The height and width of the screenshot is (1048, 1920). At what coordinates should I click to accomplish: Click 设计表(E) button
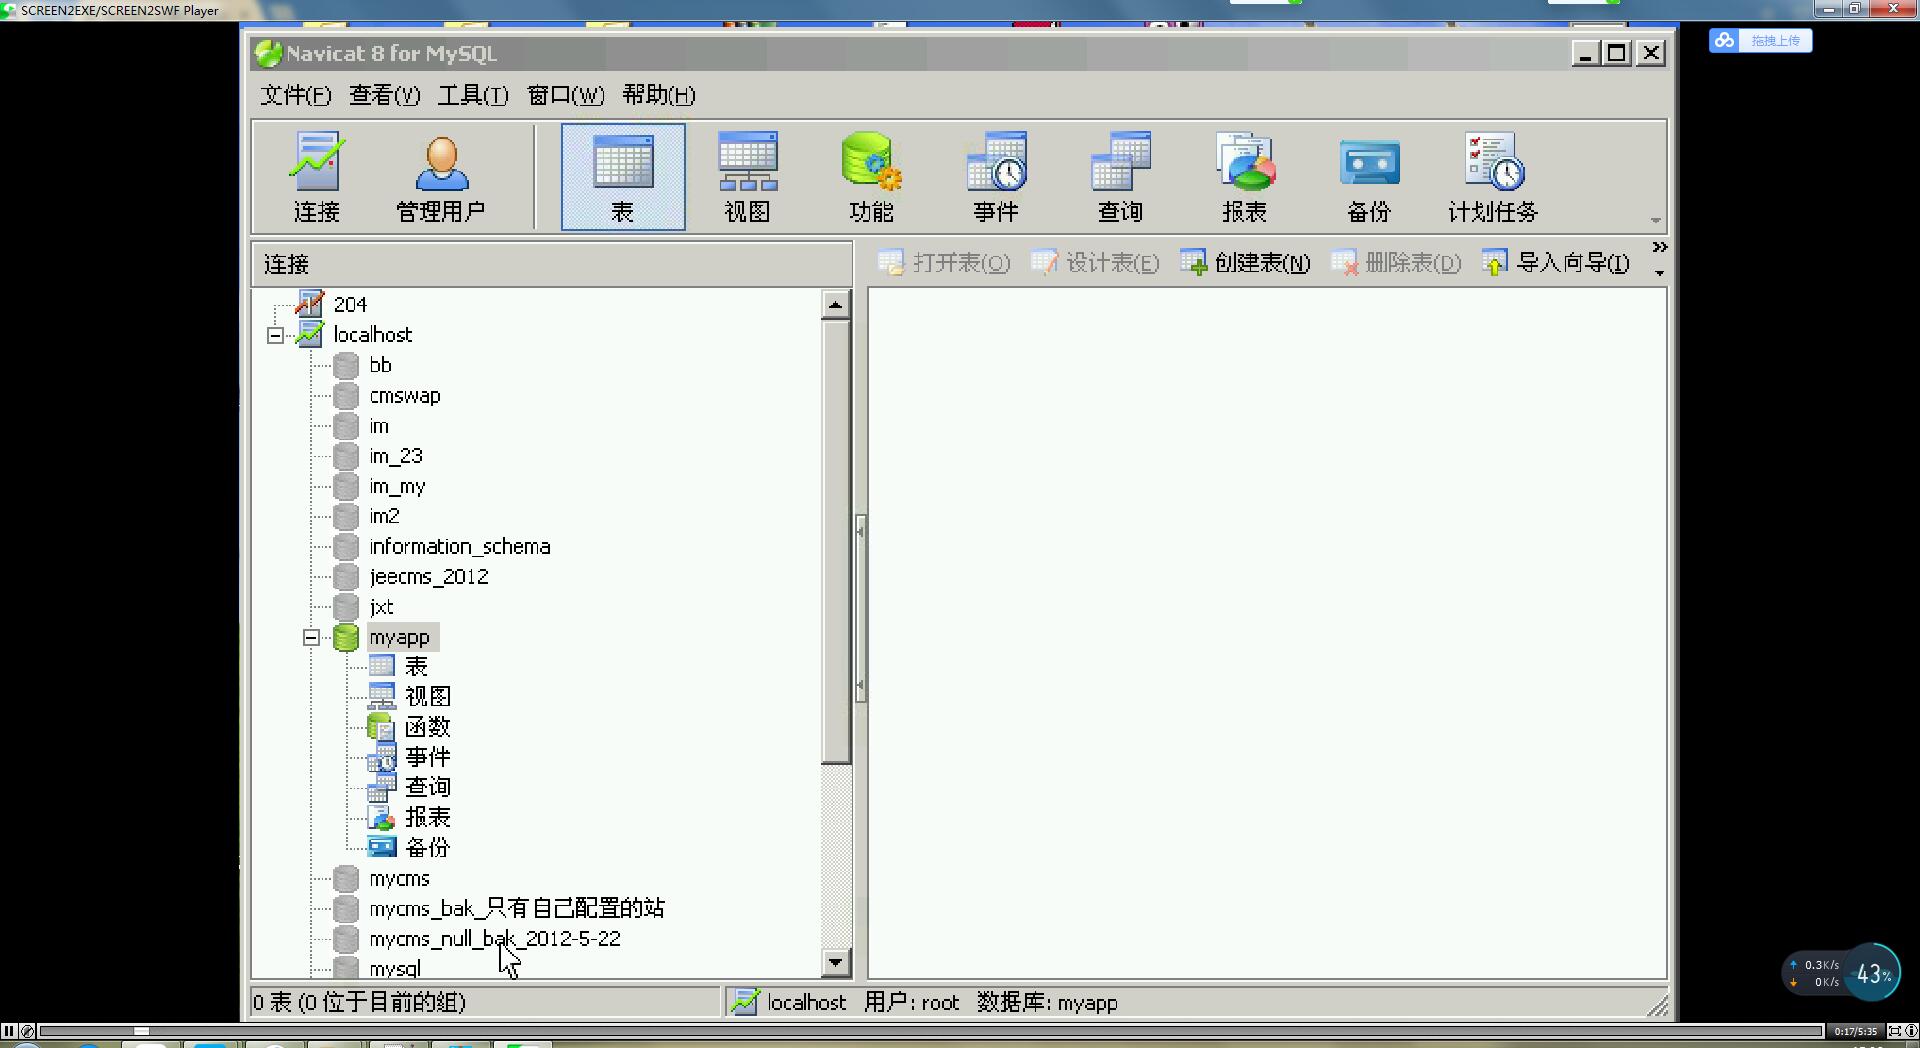(x=1095, y=263)
